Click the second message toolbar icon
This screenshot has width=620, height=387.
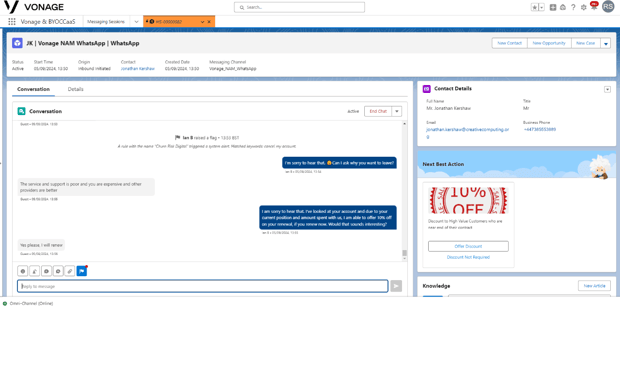point(34,271)
